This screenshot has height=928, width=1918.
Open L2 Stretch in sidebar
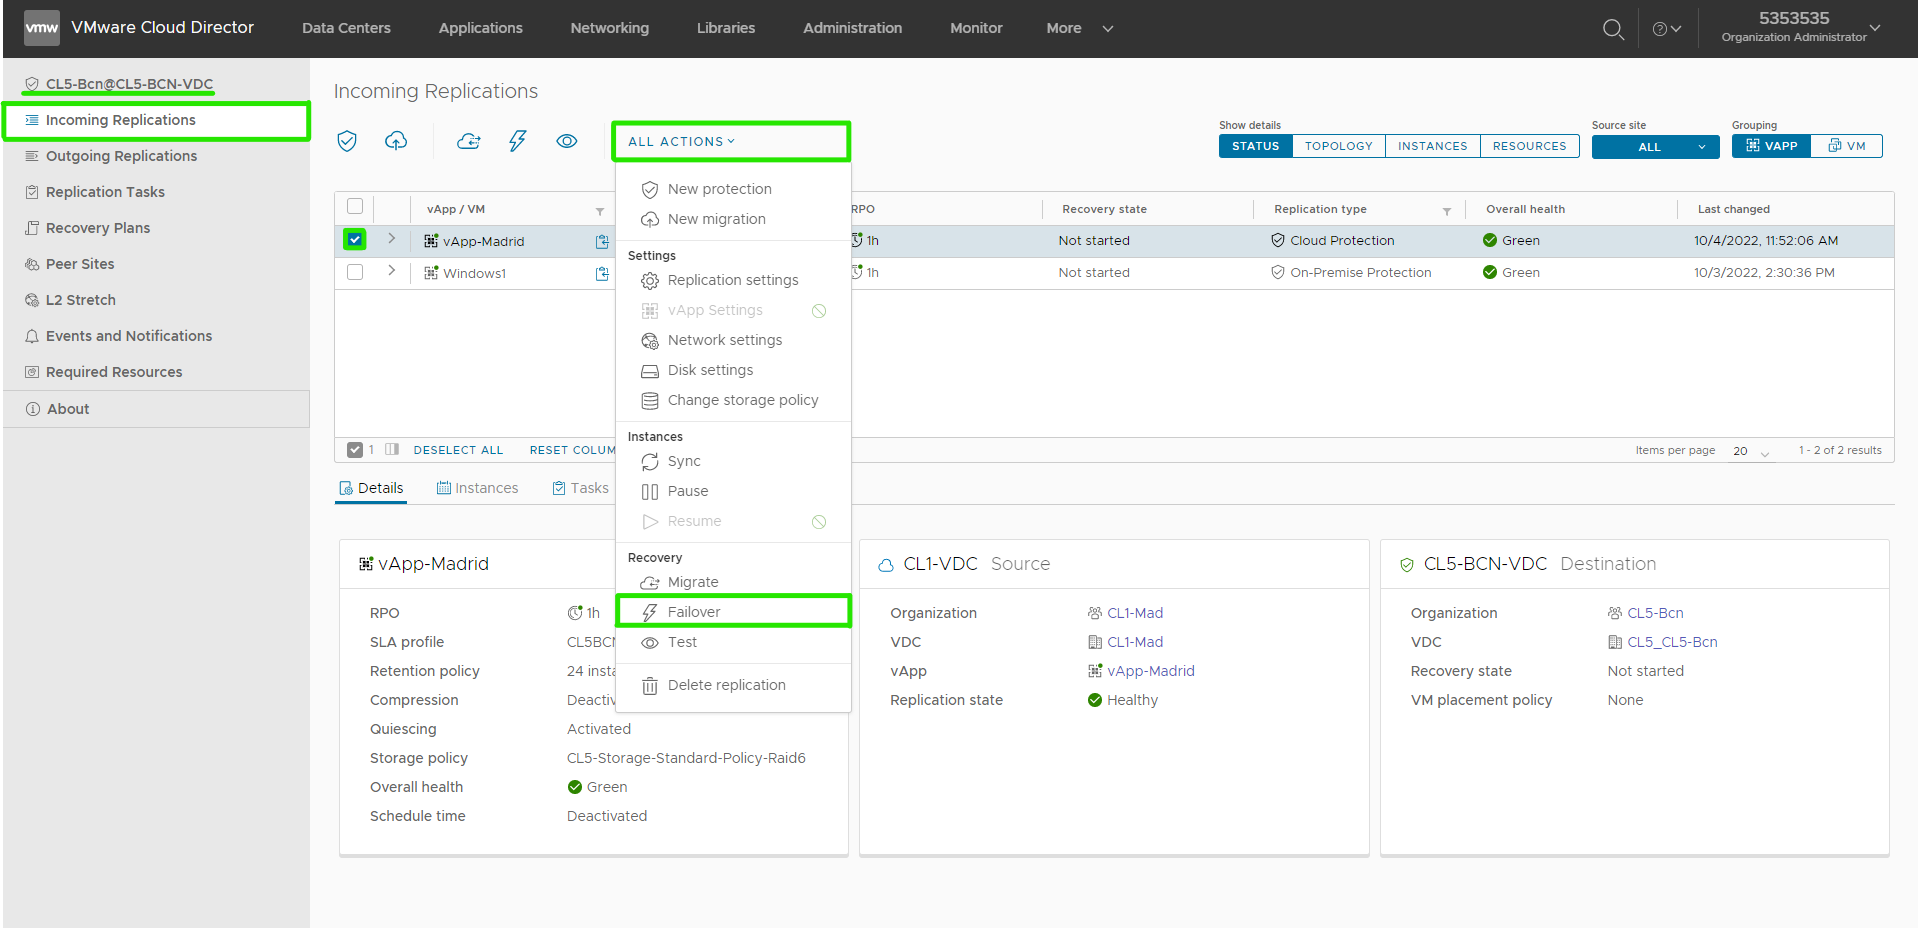(156, 300)
